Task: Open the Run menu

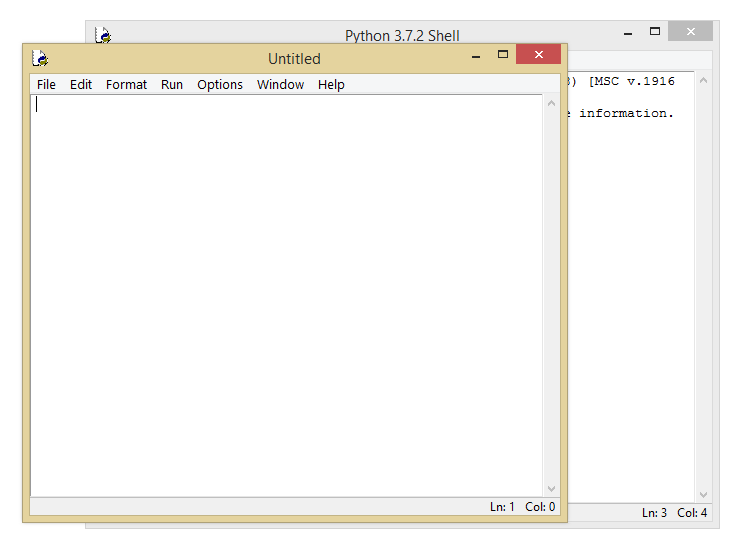Action: tap(172, 85)
